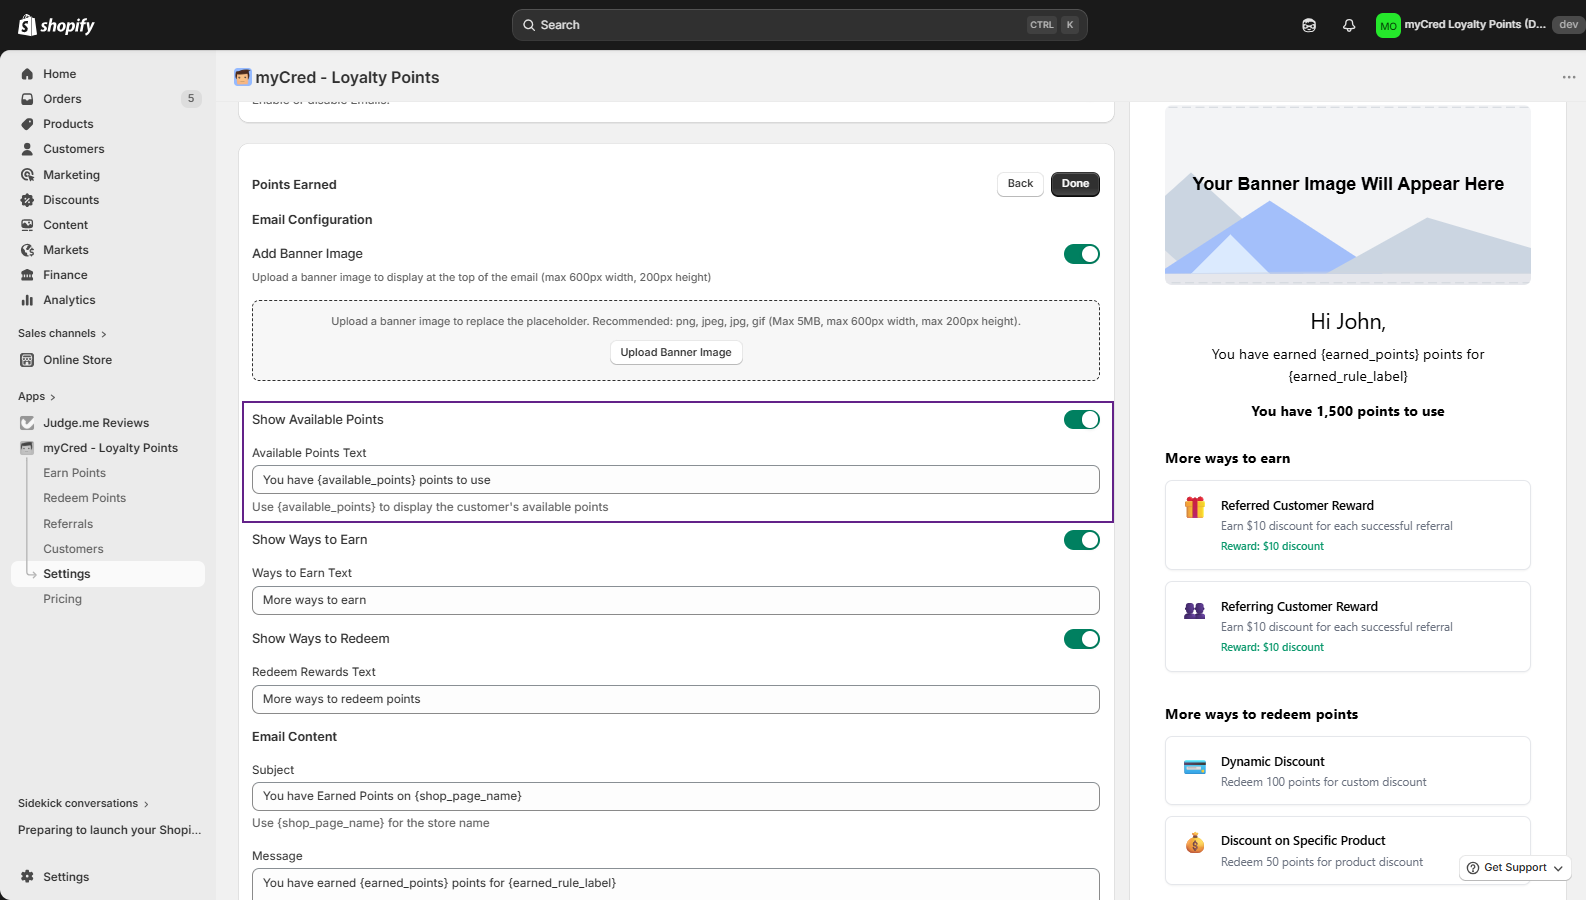
Task: Click the Online Store icon in the sidebar
Action: click(27, 360)
